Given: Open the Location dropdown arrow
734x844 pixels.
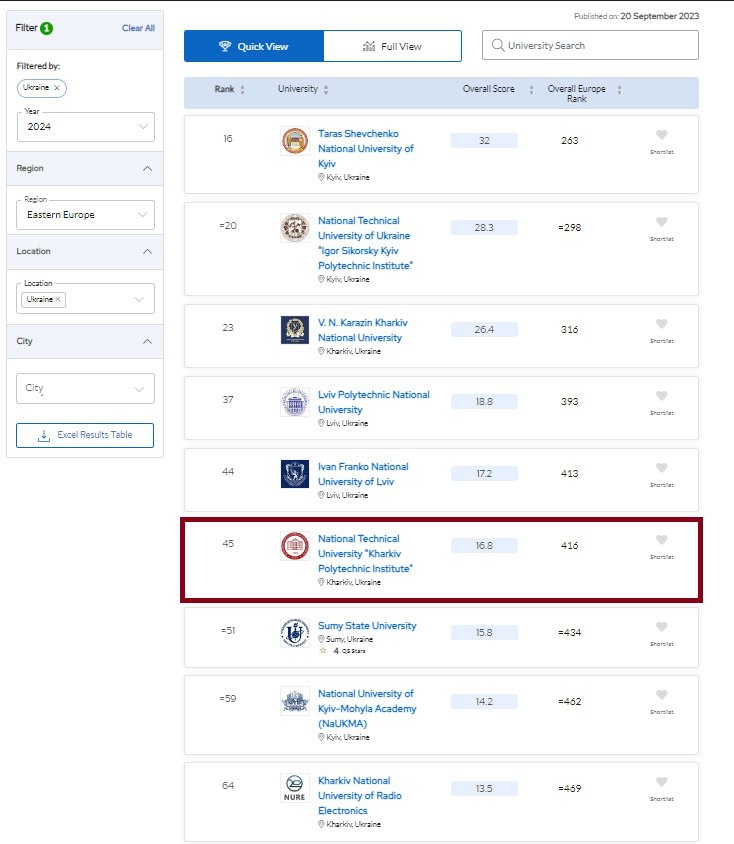Looking at the screenshot, I should (139, 299).
